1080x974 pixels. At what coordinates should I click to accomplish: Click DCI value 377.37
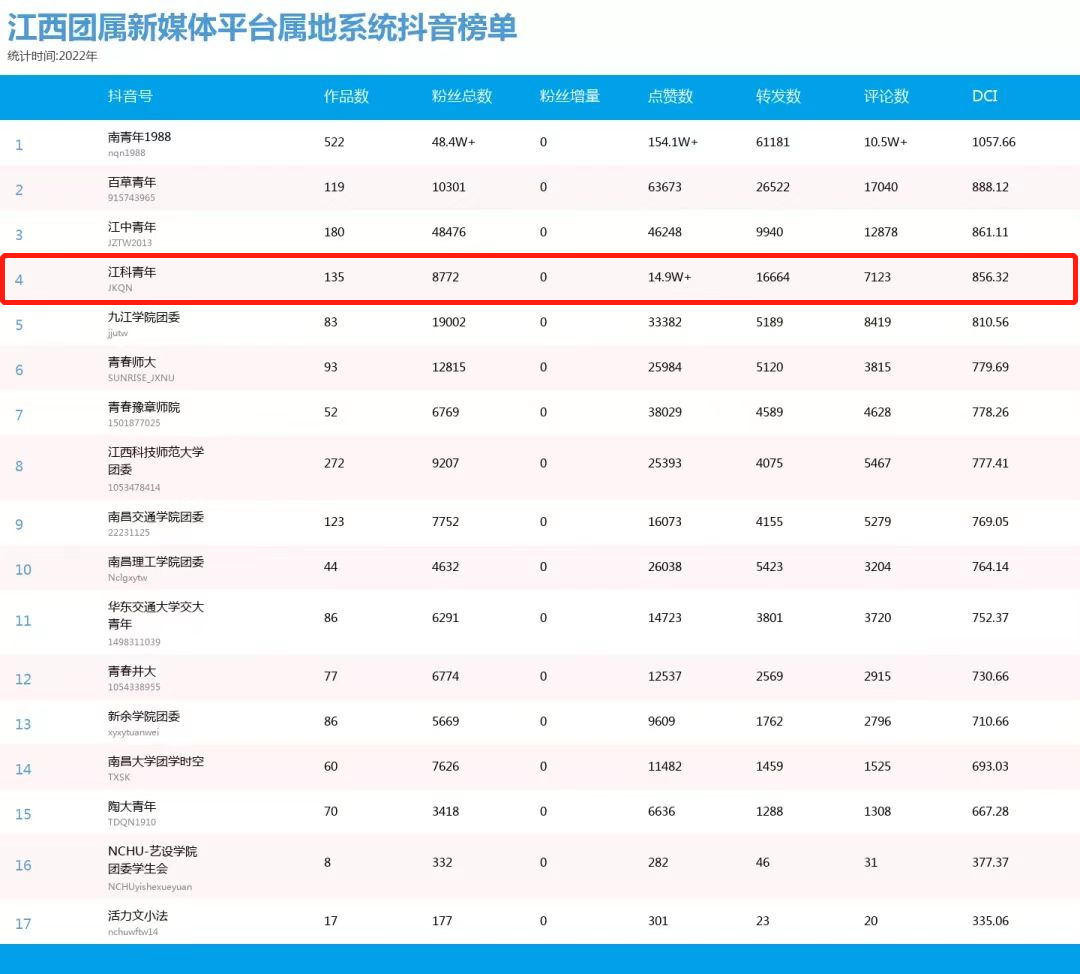tap(990, 862)
